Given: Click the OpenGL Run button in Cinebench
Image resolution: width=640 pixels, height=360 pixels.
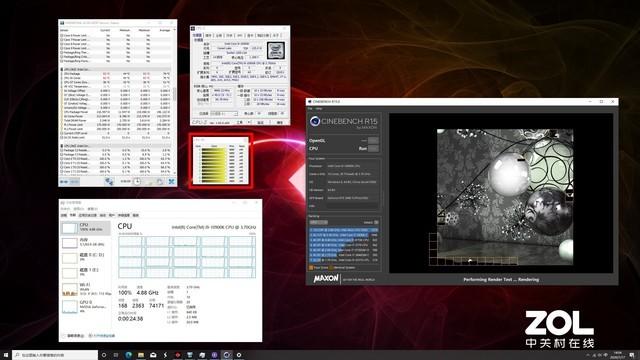Looking at the screenshot, I should click(373, 140).
